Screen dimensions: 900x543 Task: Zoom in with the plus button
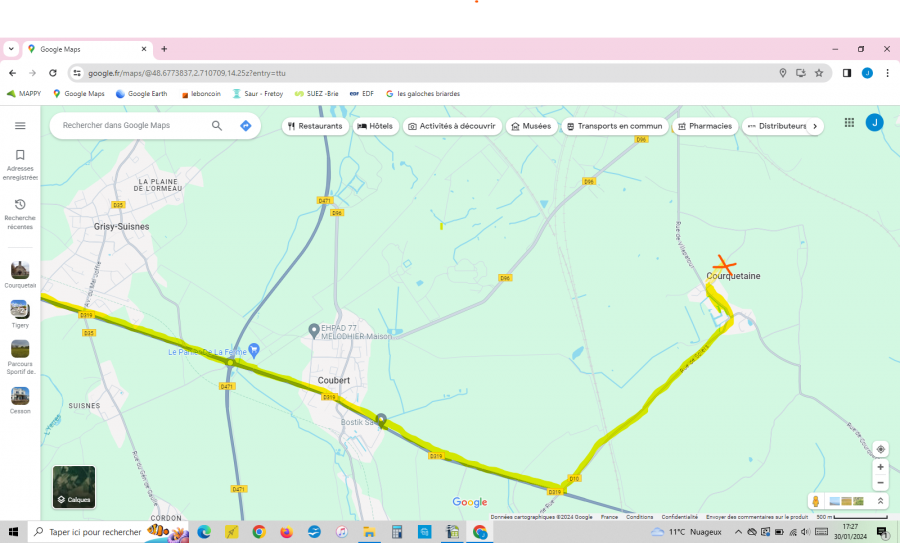(880, 467)
